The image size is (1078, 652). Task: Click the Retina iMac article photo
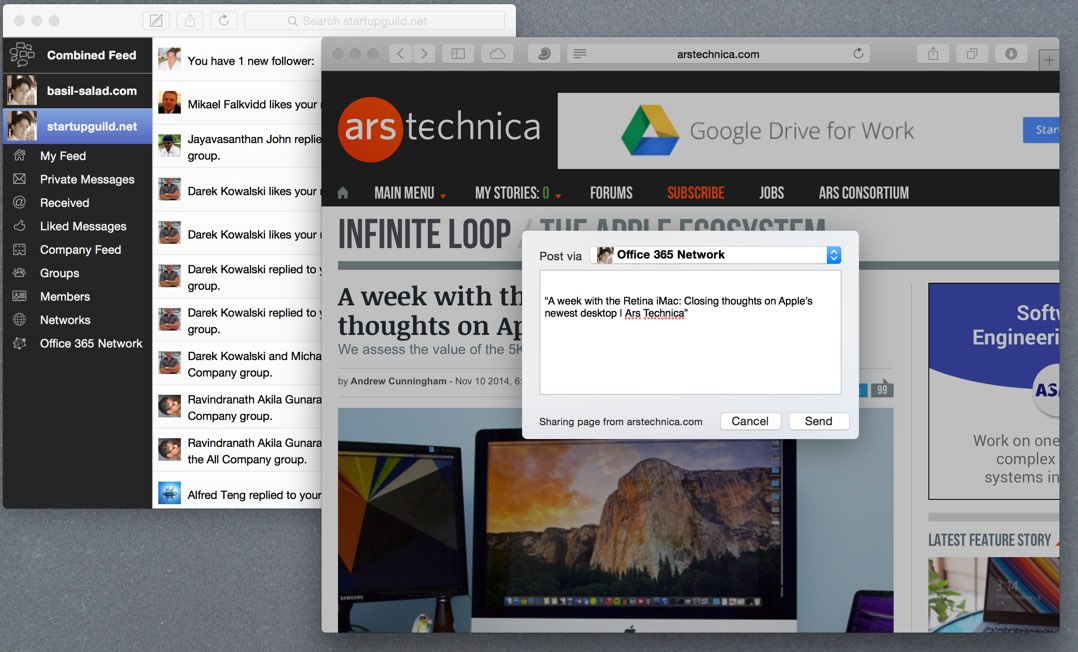(x=615, y=520)
